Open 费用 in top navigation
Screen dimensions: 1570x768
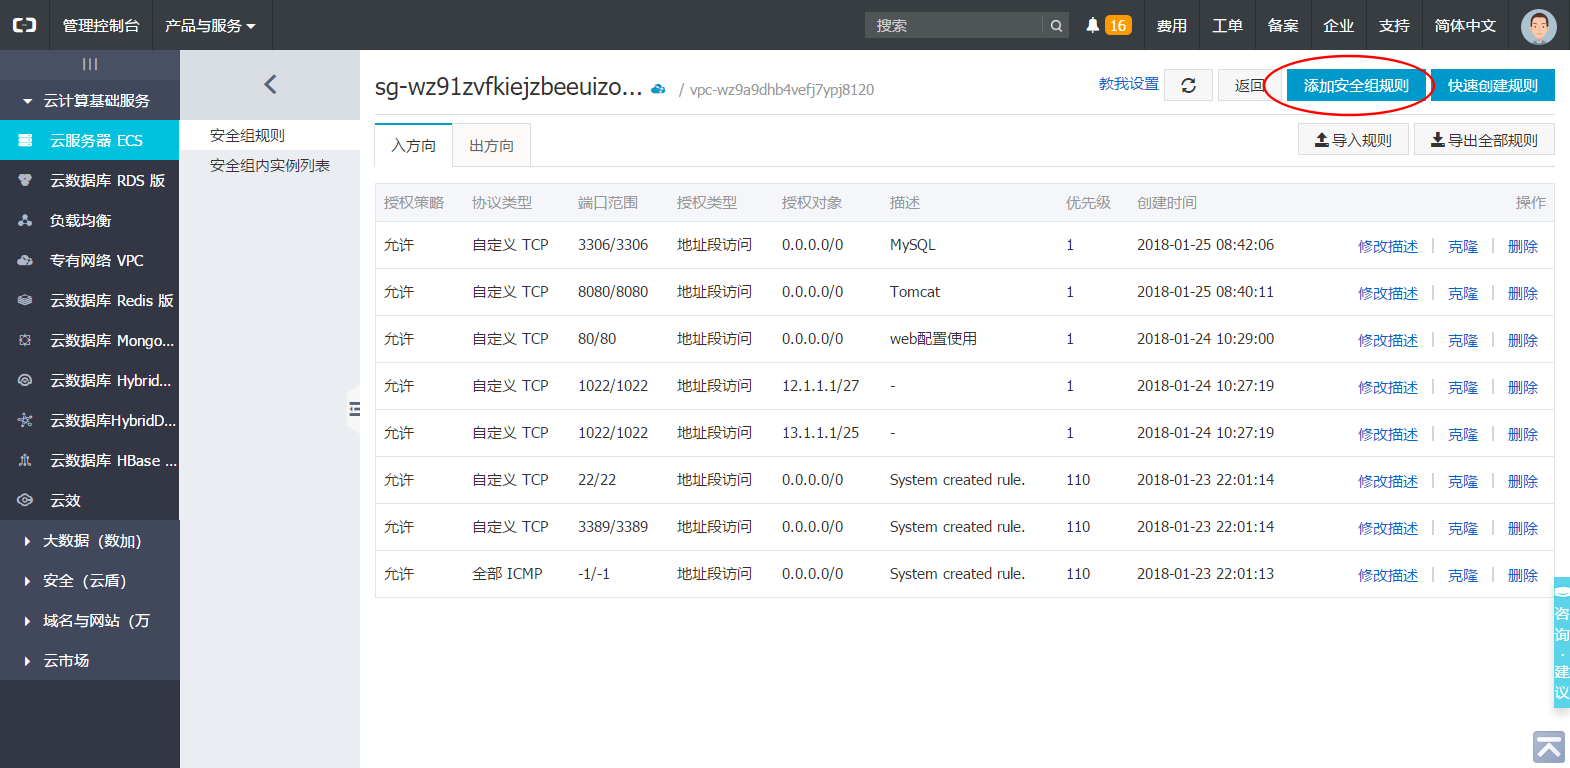pos(1172,25)
